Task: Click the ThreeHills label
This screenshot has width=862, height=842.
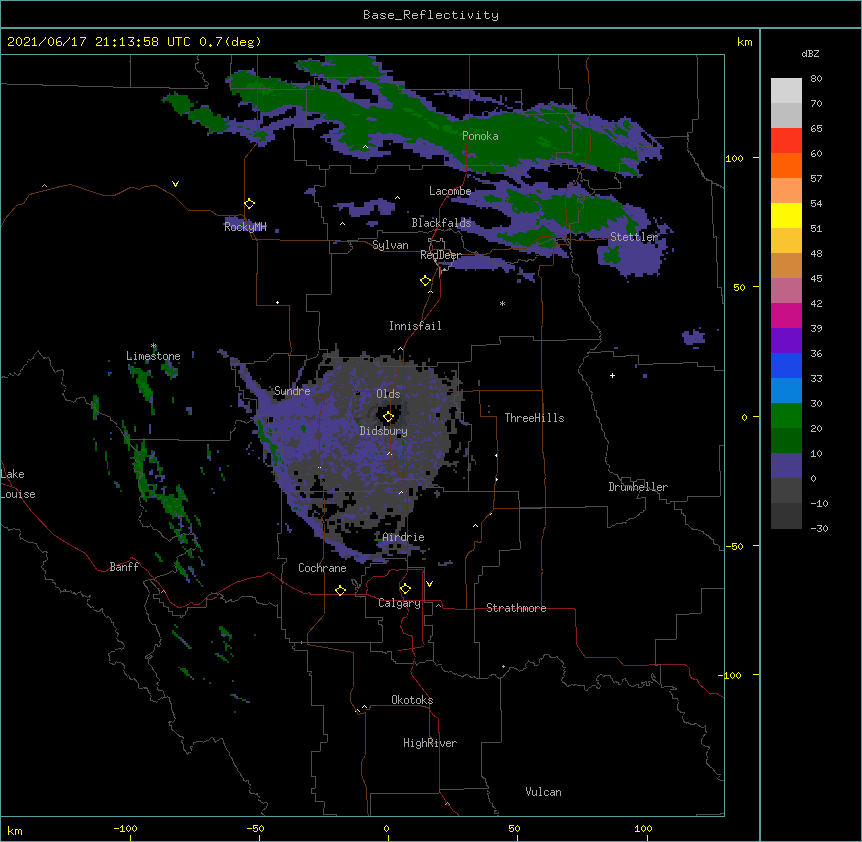Action: 534,418
